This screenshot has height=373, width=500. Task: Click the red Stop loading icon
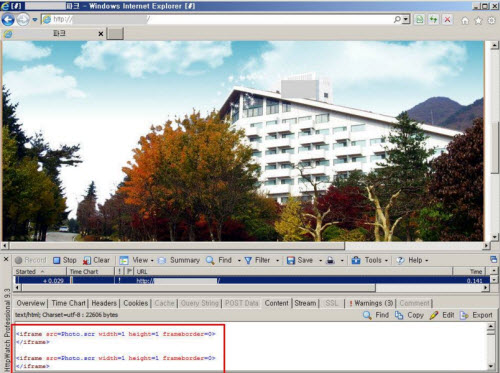pyautogui.click(x=447, y=20)
